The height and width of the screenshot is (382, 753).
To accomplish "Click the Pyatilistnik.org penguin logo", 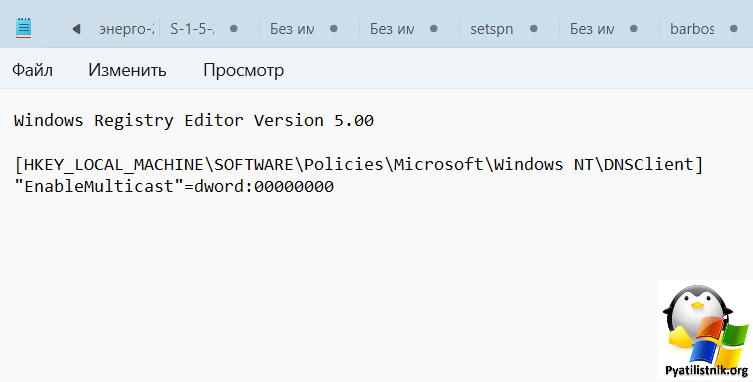I will click(x=705, y=330).
